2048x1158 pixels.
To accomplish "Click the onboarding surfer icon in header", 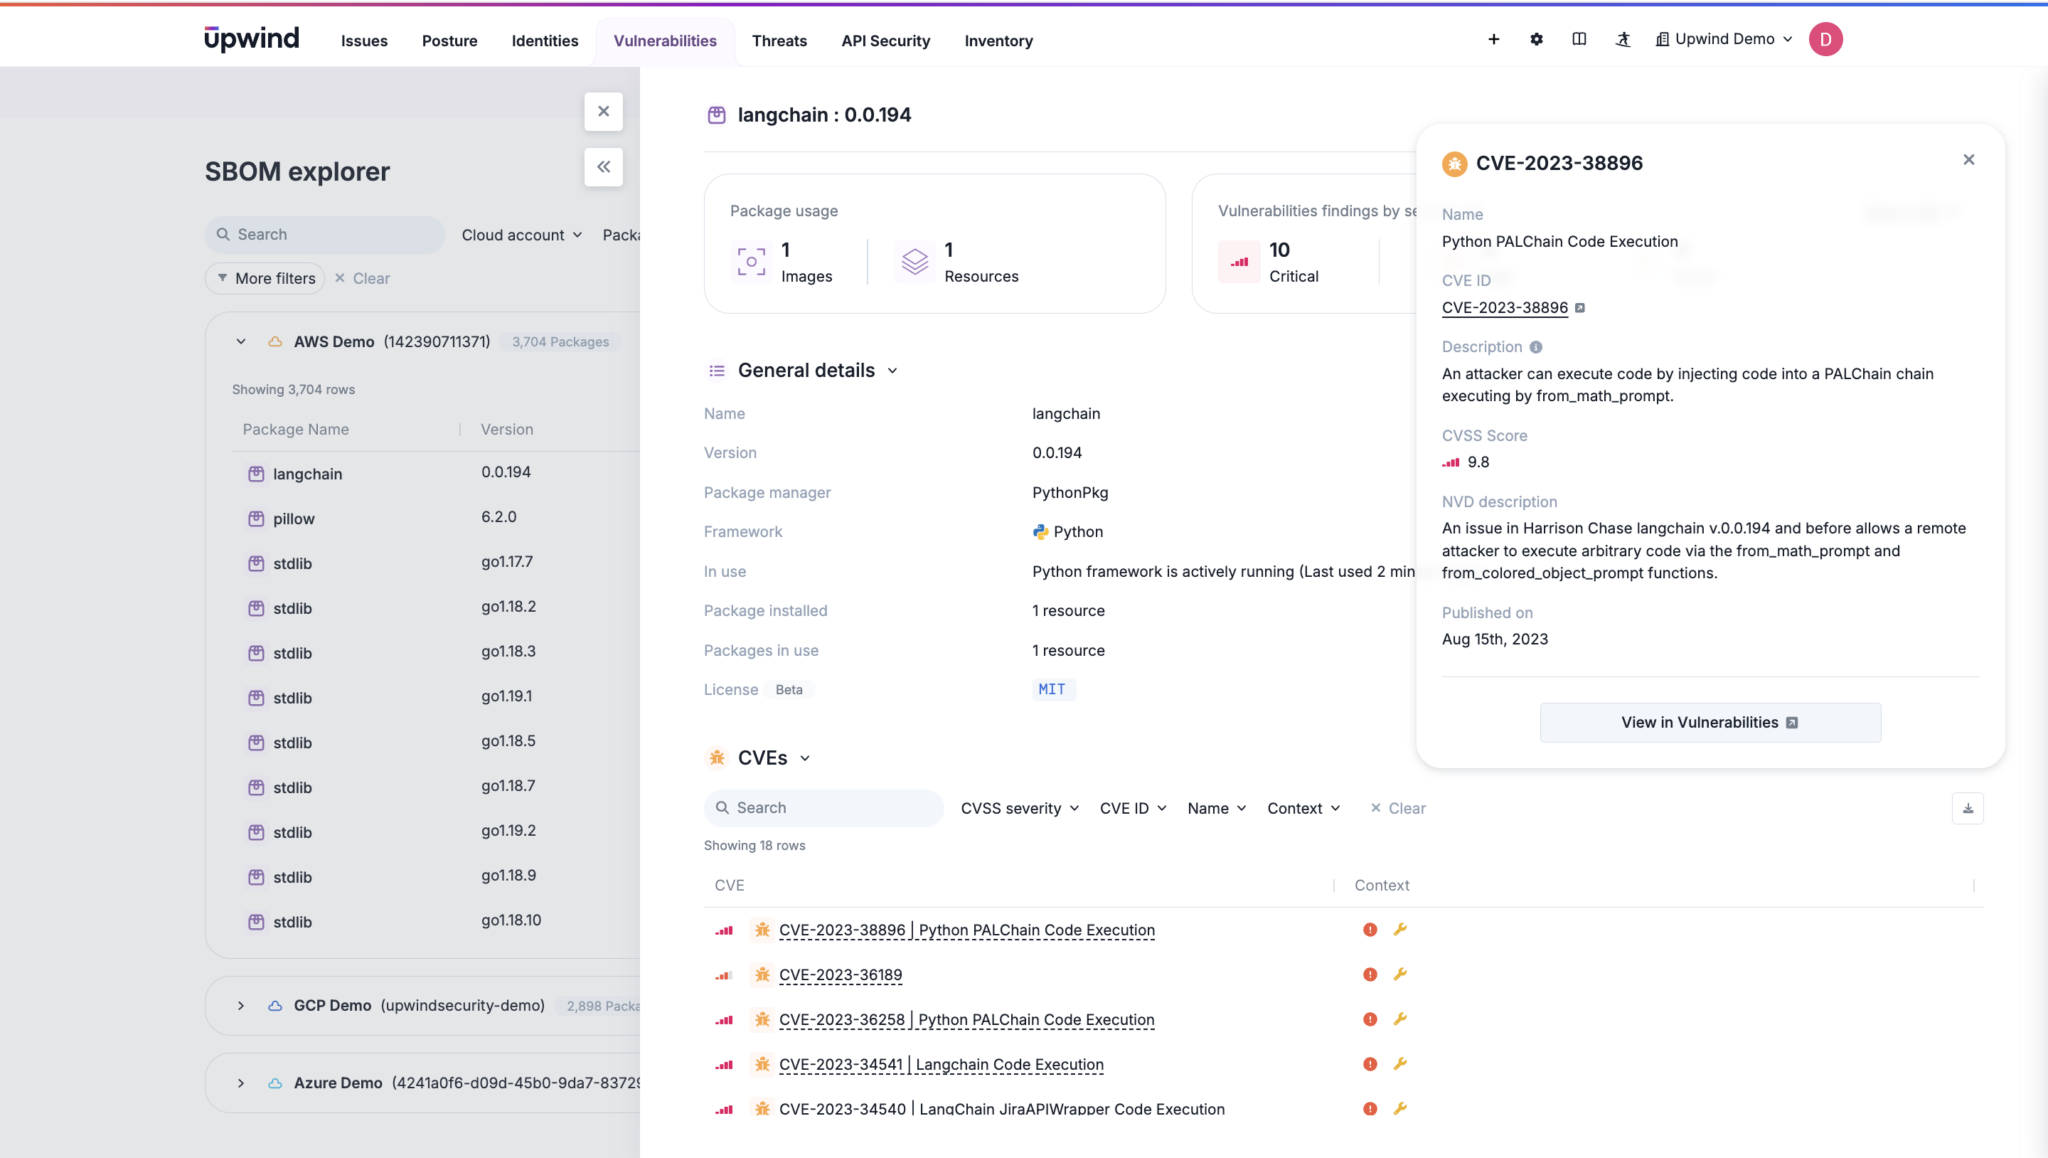I will point(1623,39).
